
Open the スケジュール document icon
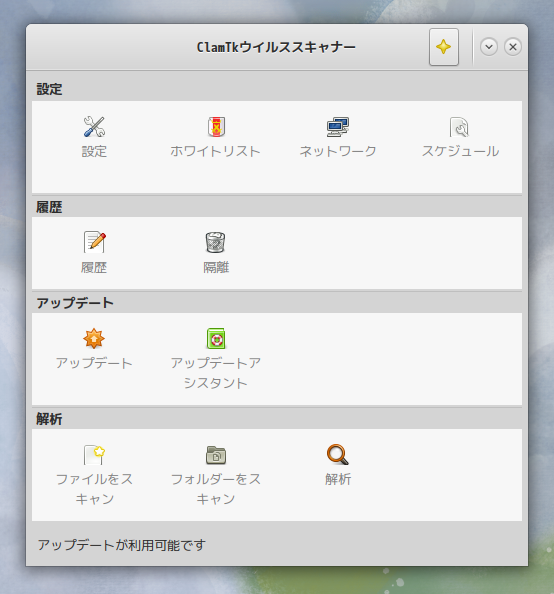click(x=459, y=127)
